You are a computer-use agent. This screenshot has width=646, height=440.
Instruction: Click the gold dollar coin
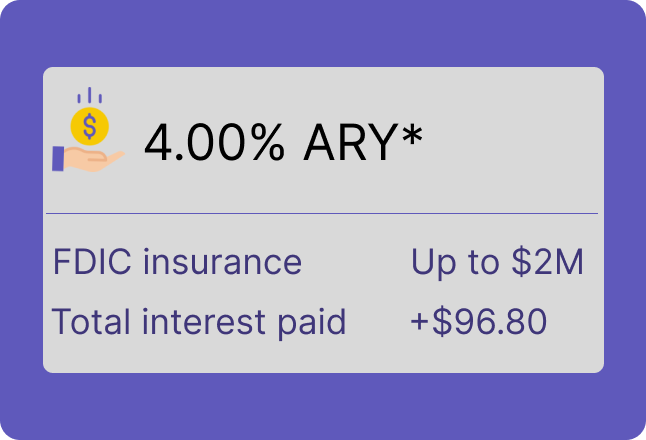tap(89, 126)
